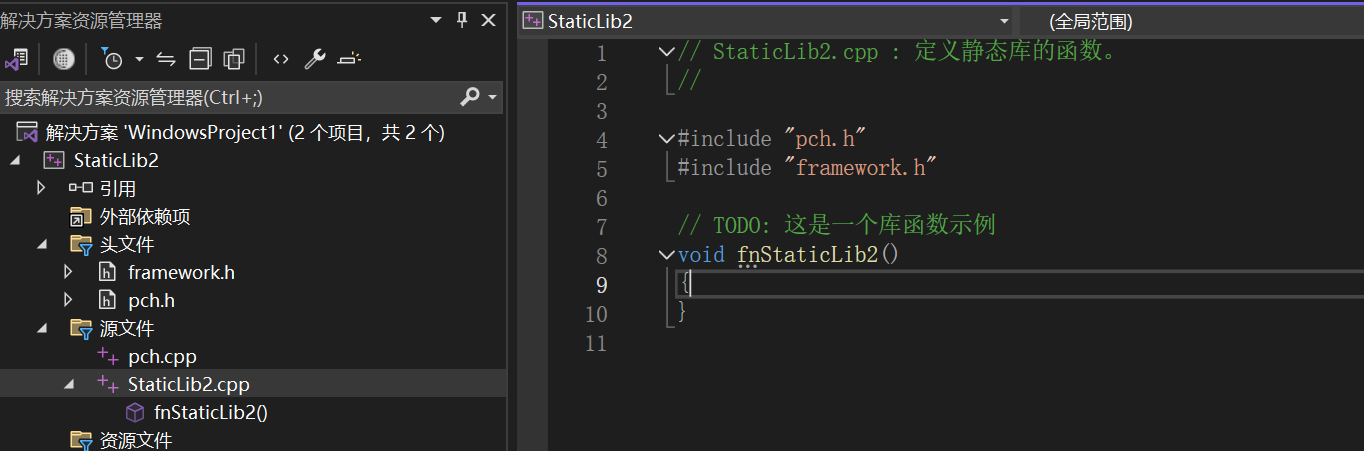Toggle the show all files icon
1364x451 pixels.
(234, 59)
